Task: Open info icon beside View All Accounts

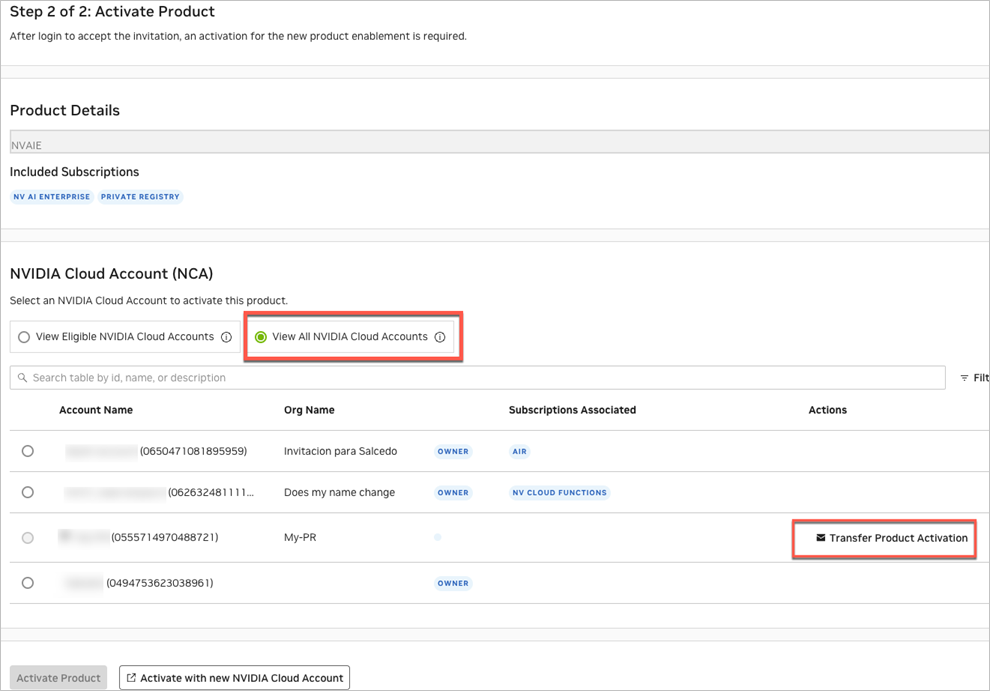Action: click(x=440, y=337)
